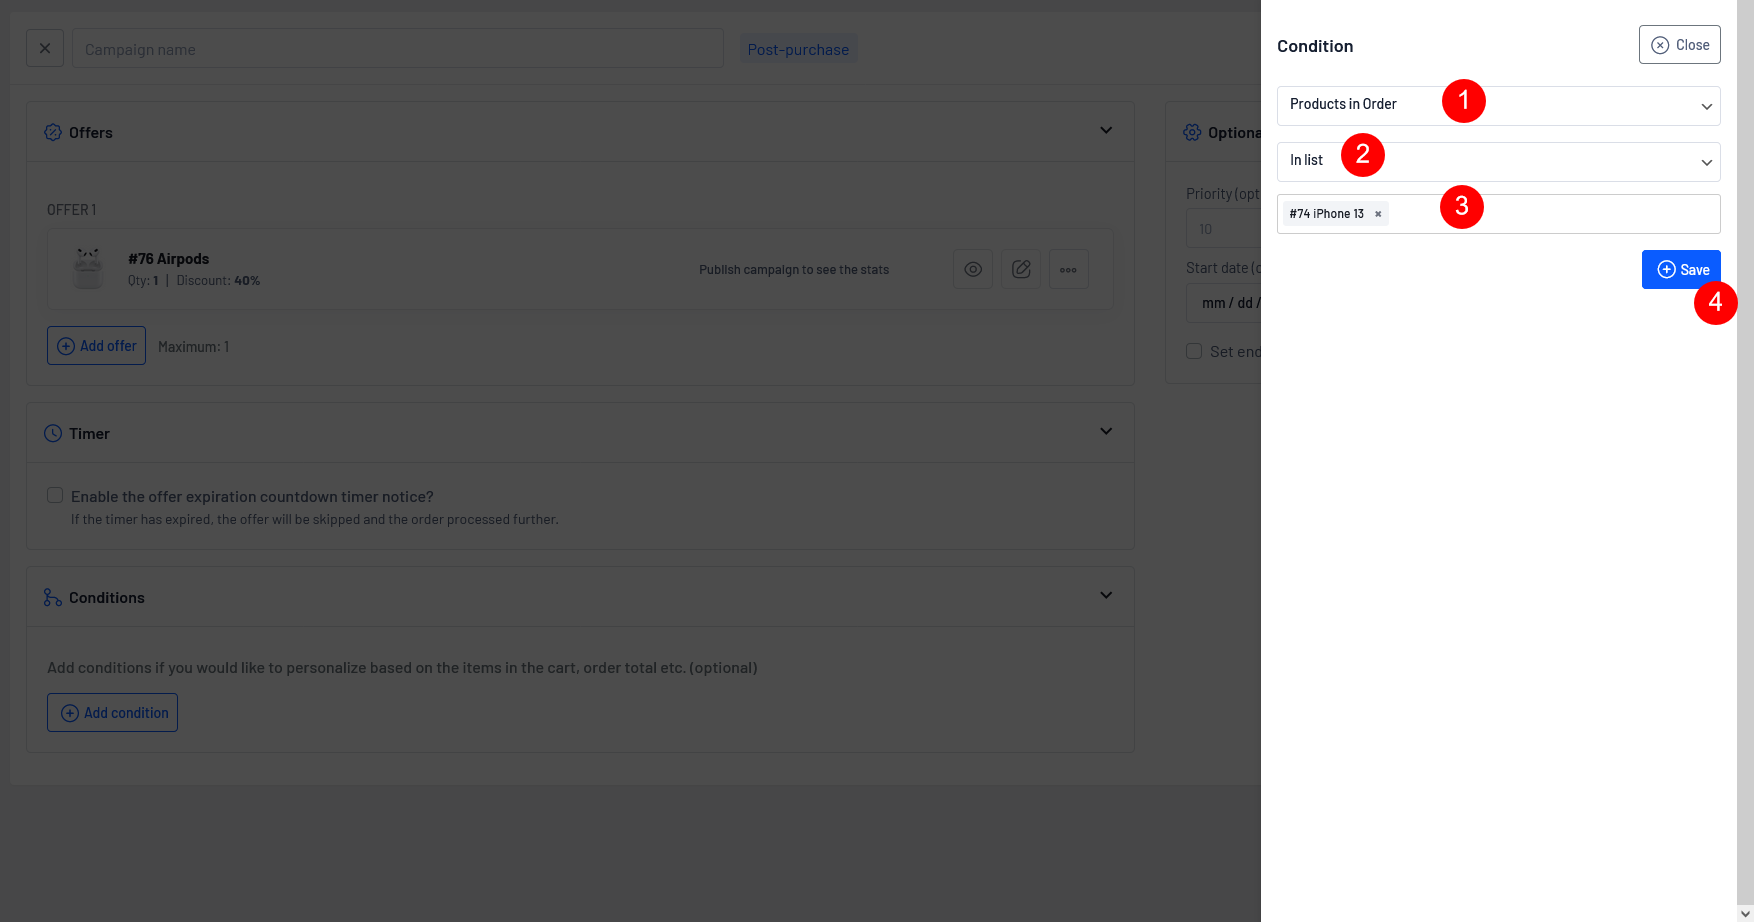Toggle the Set end date checkbox

pos(1194,351)
